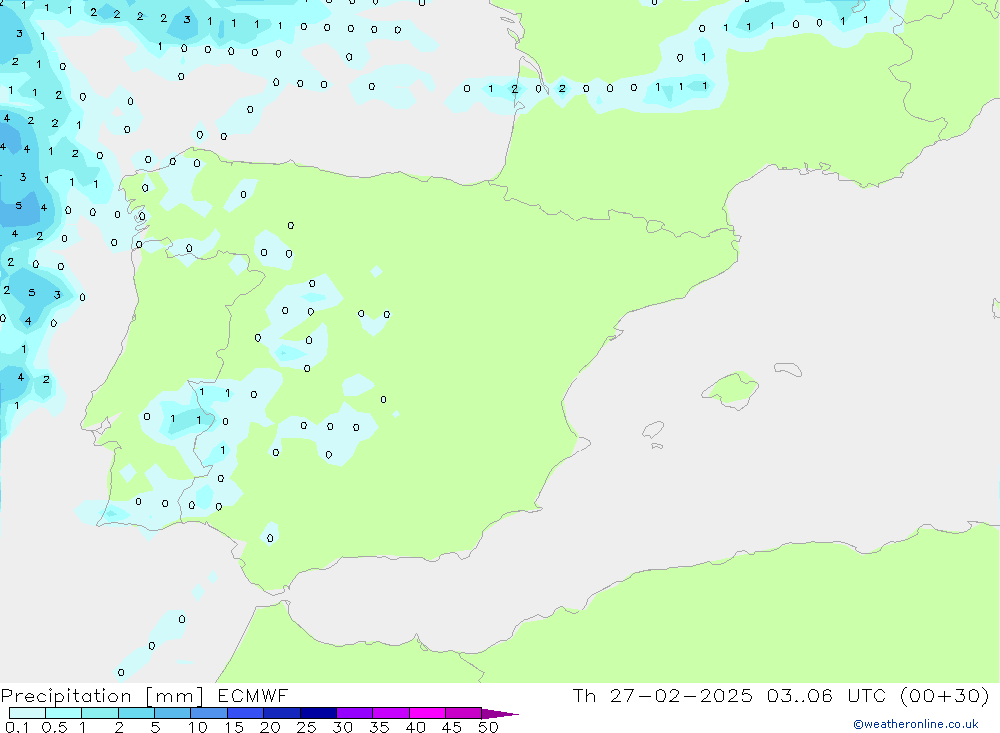Click the '45' legend scale label
Viewport: 1000px width, 733px height.
(x=452, y=727)
